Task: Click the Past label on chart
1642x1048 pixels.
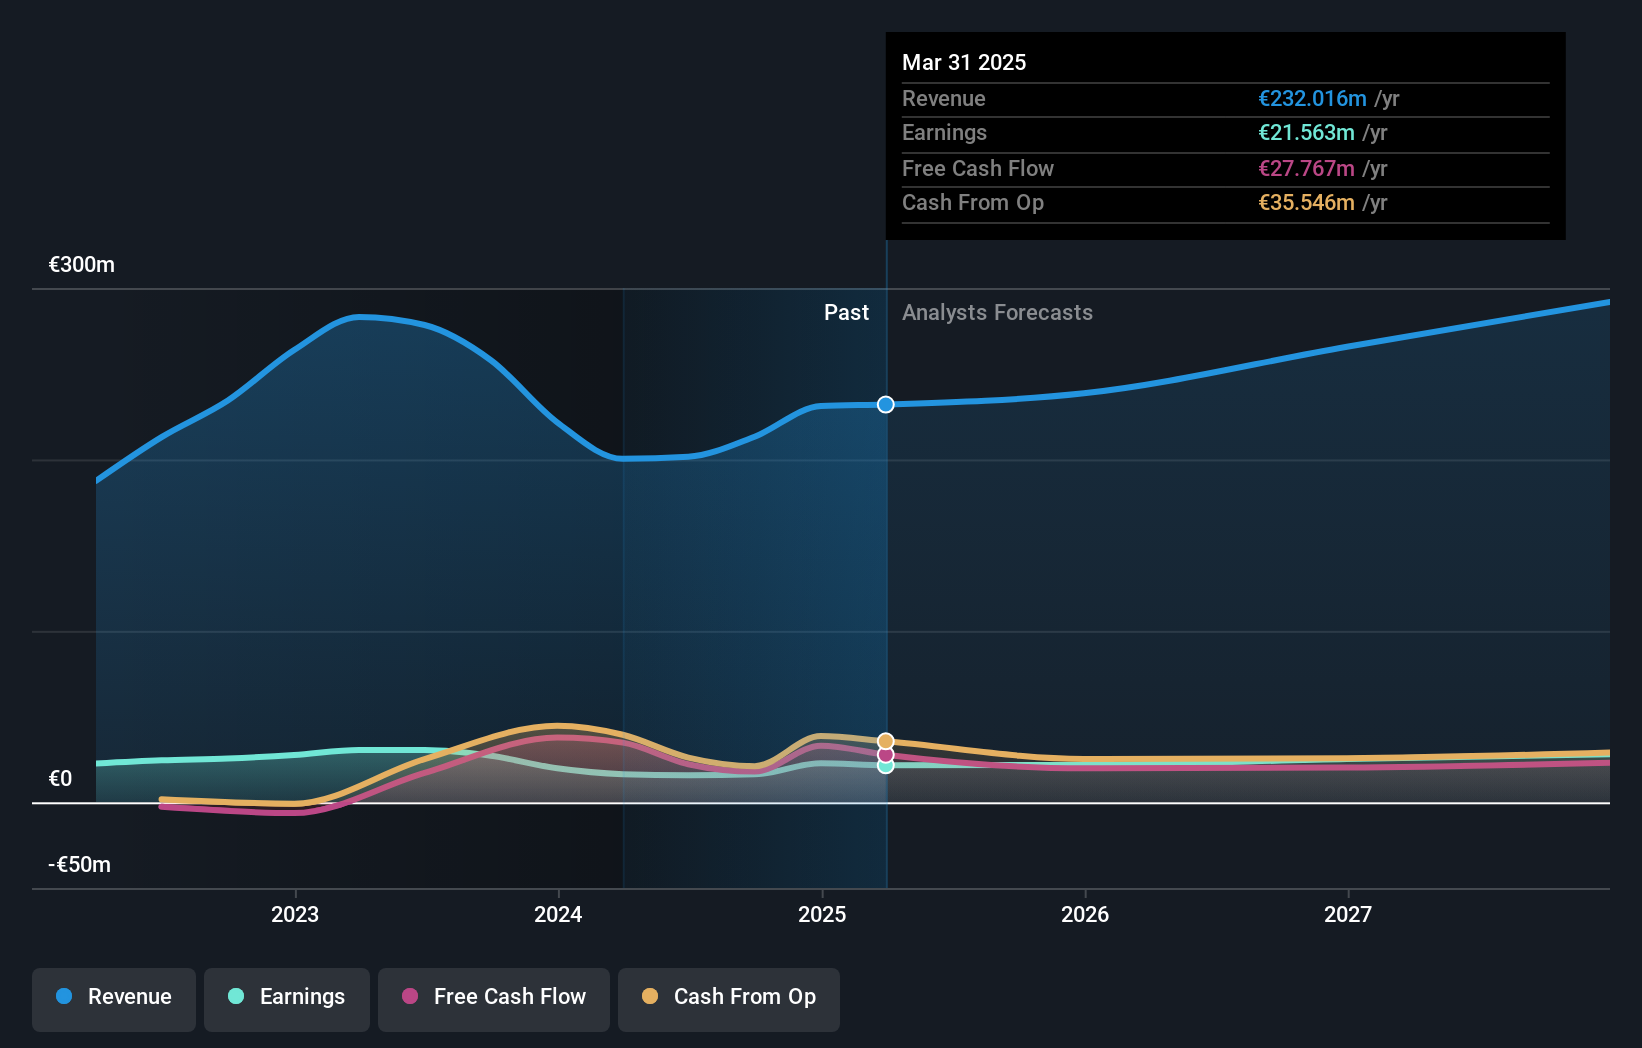Action: (x=846, y=313)
